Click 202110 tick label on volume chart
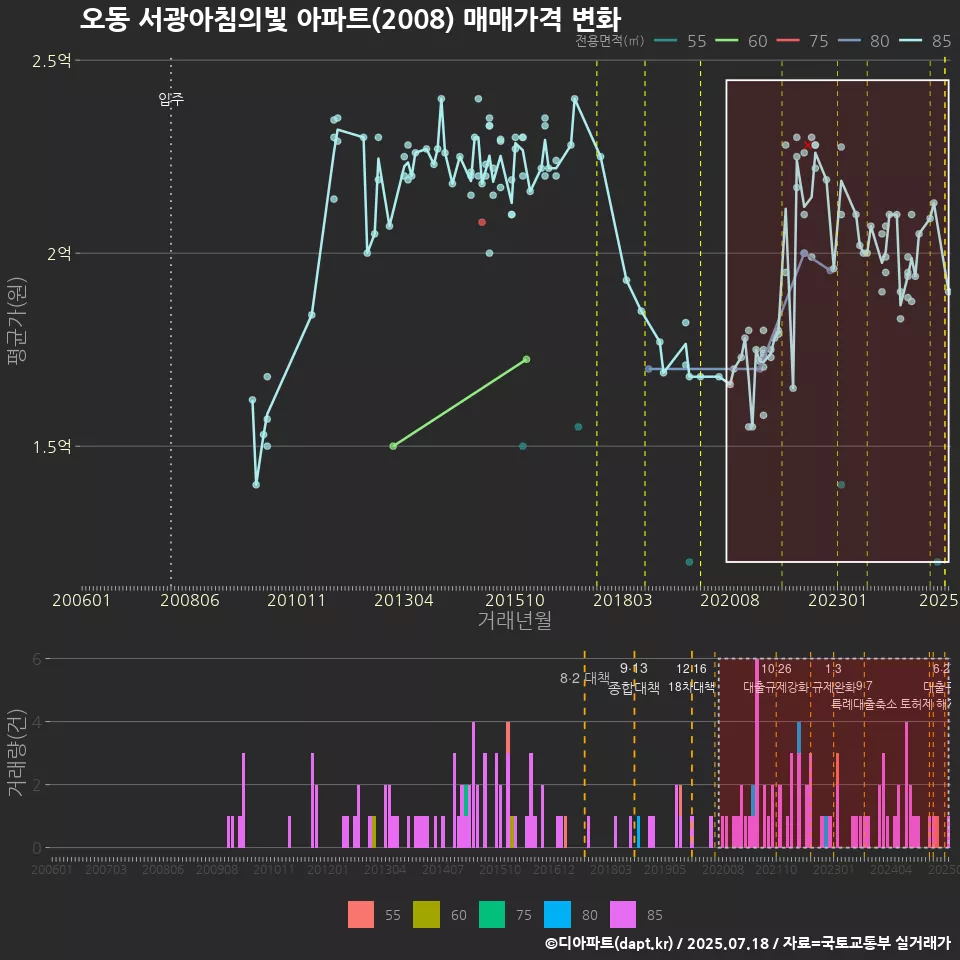This screenshot has width=960, height=960. point(776,869)
